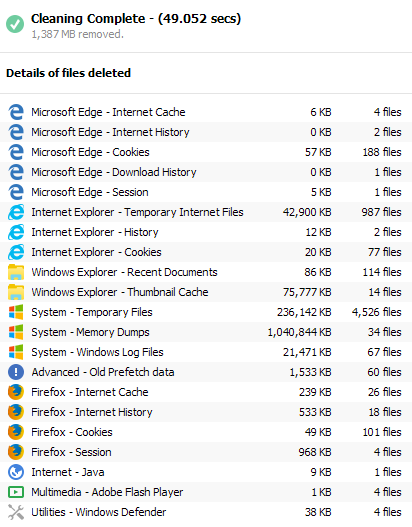This screenshot has width=412, height=527.
Task: Click the Firefox icon beside Internet Cache
Action: tap(16, 392)
